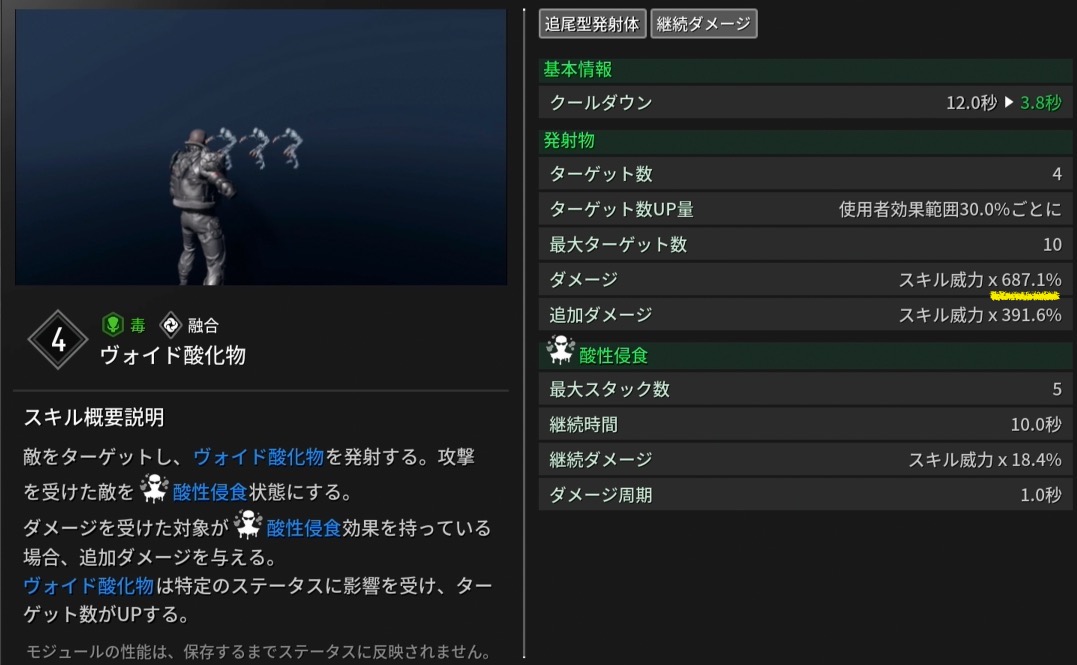Click the 酸性侵食 green section header text
The width and height of the screenshot is (1077, 665).
pos(613,356)
